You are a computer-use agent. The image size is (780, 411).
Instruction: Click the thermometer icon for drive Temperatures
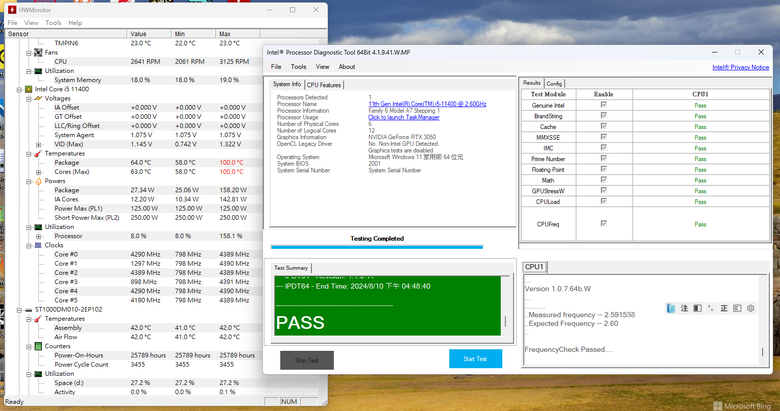point(38,319)
